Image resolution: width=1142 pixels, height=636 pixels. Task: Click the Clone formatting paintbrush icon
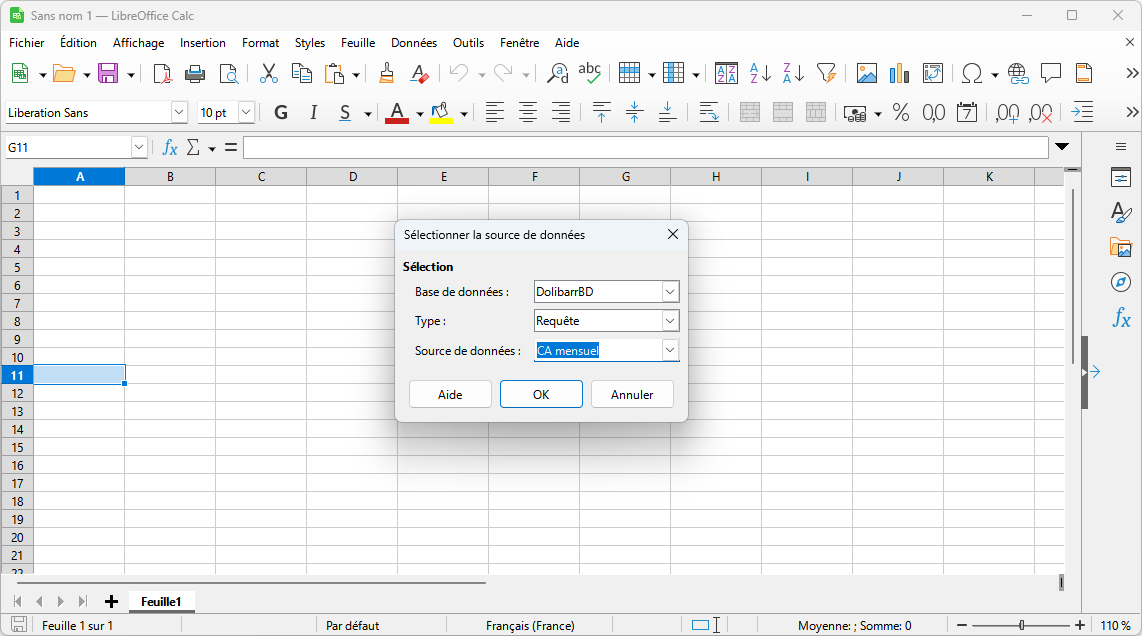click(387, 73)
